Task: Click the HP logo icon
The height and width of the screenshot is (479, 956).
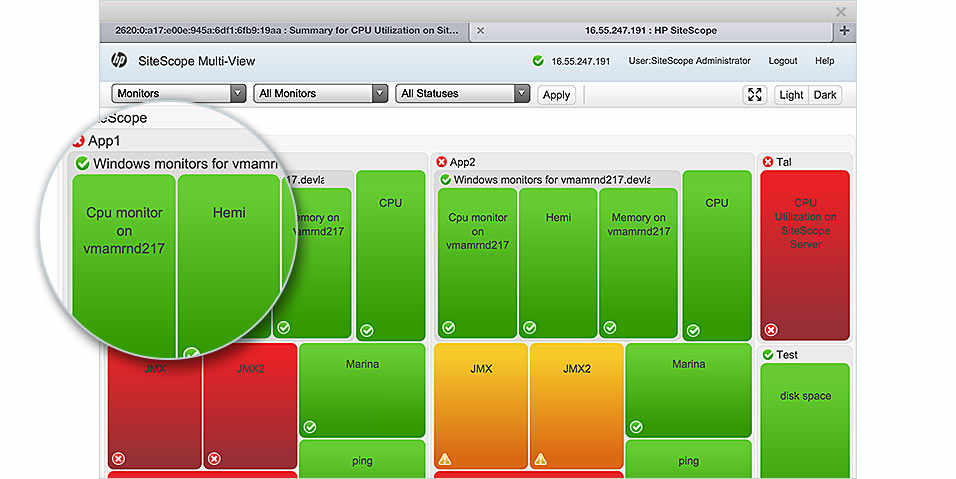Action: [x=119, y=60]
